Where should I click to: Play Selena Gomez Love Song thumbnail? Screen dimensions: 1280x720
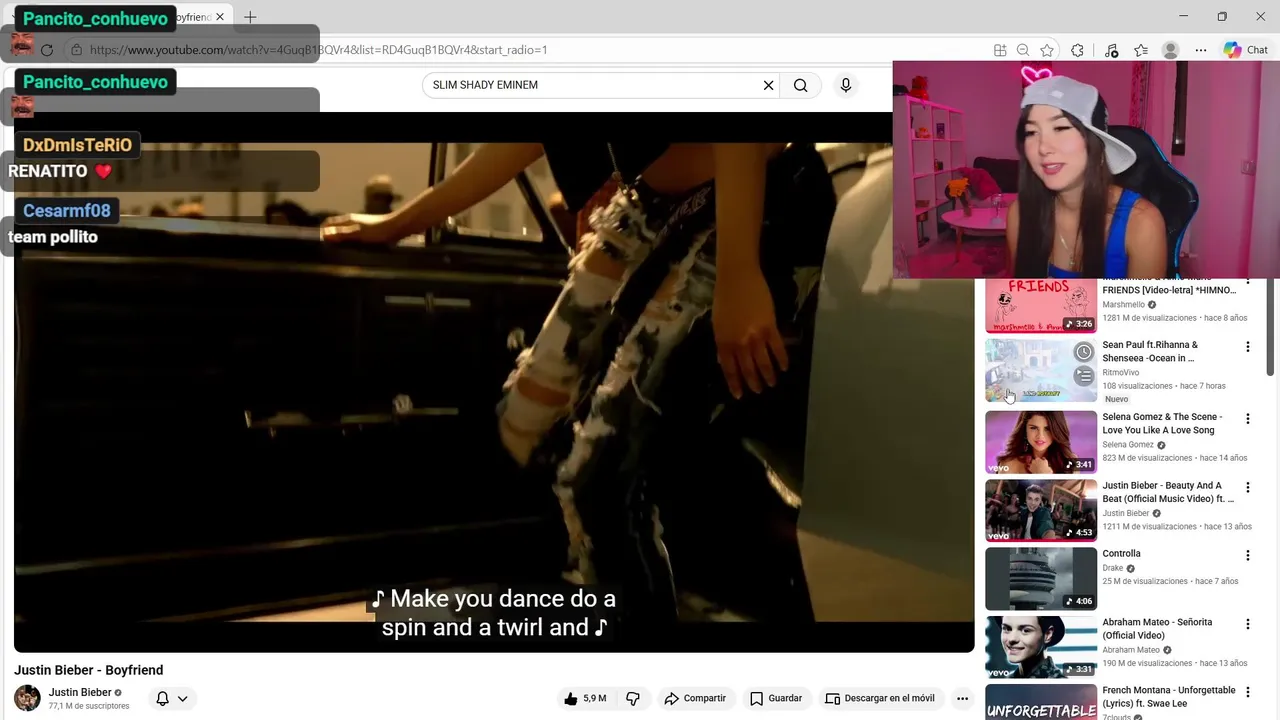(x=1041, y=441)
